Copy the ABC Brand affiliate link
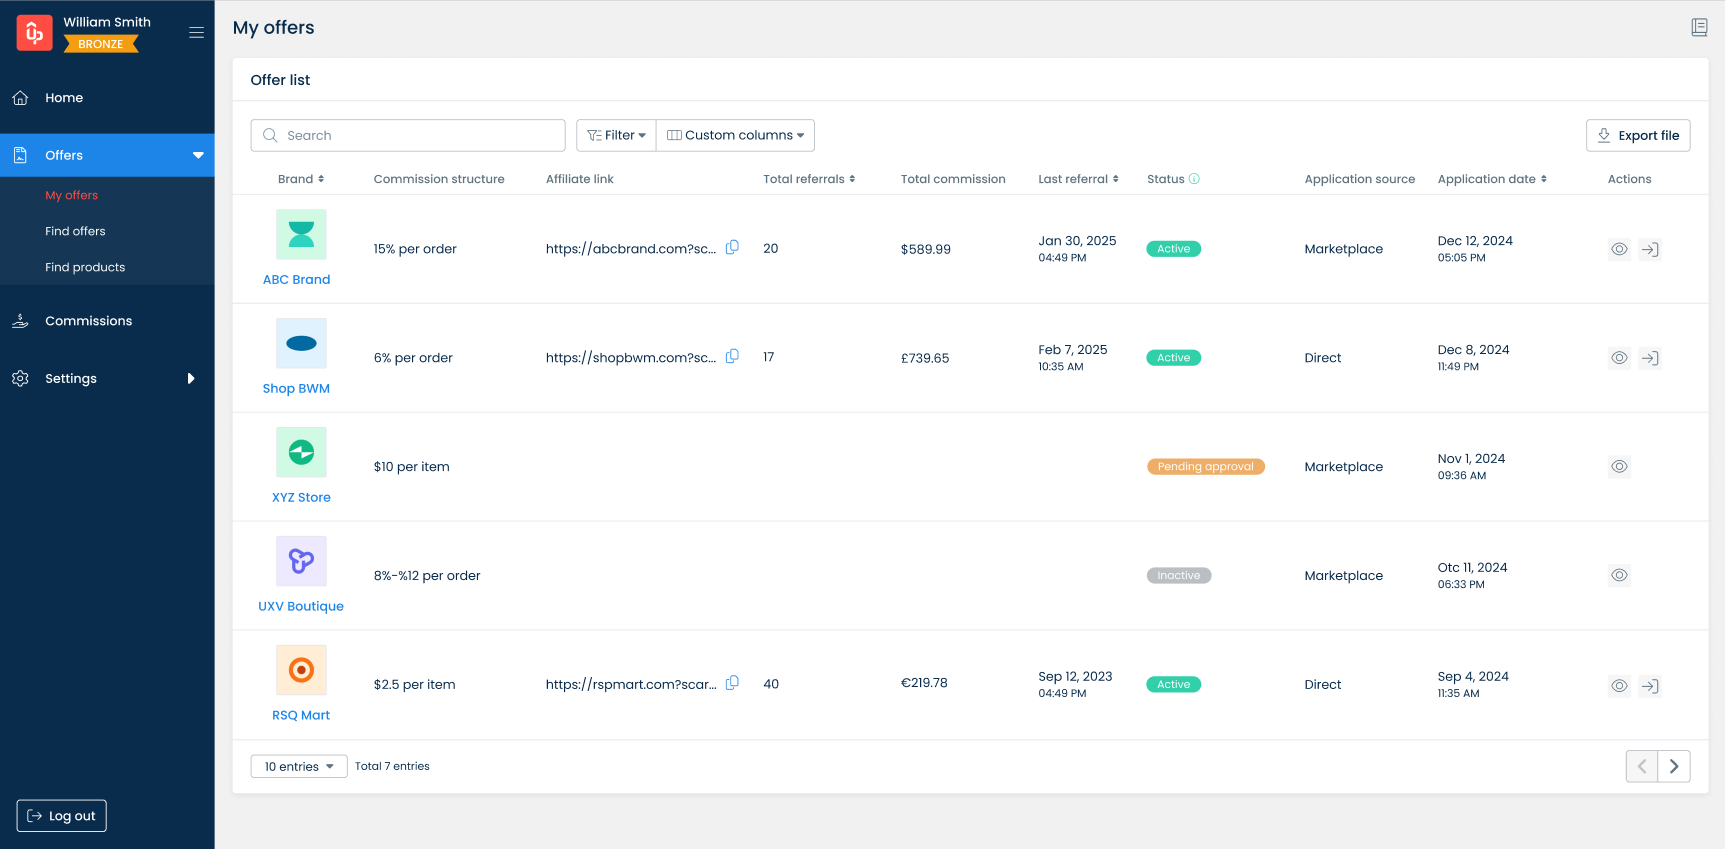 [732, 248]
